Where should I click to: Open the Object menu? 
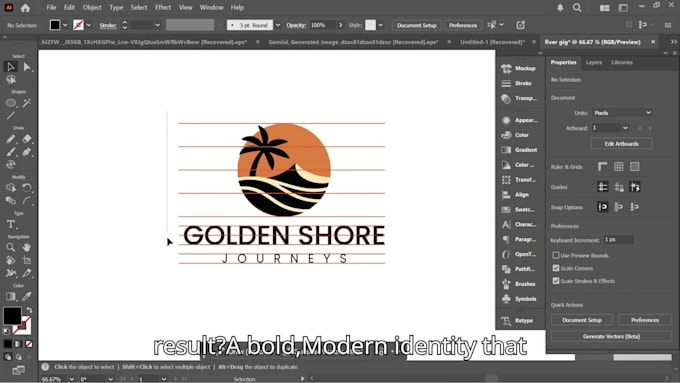(x=92, y=8)
